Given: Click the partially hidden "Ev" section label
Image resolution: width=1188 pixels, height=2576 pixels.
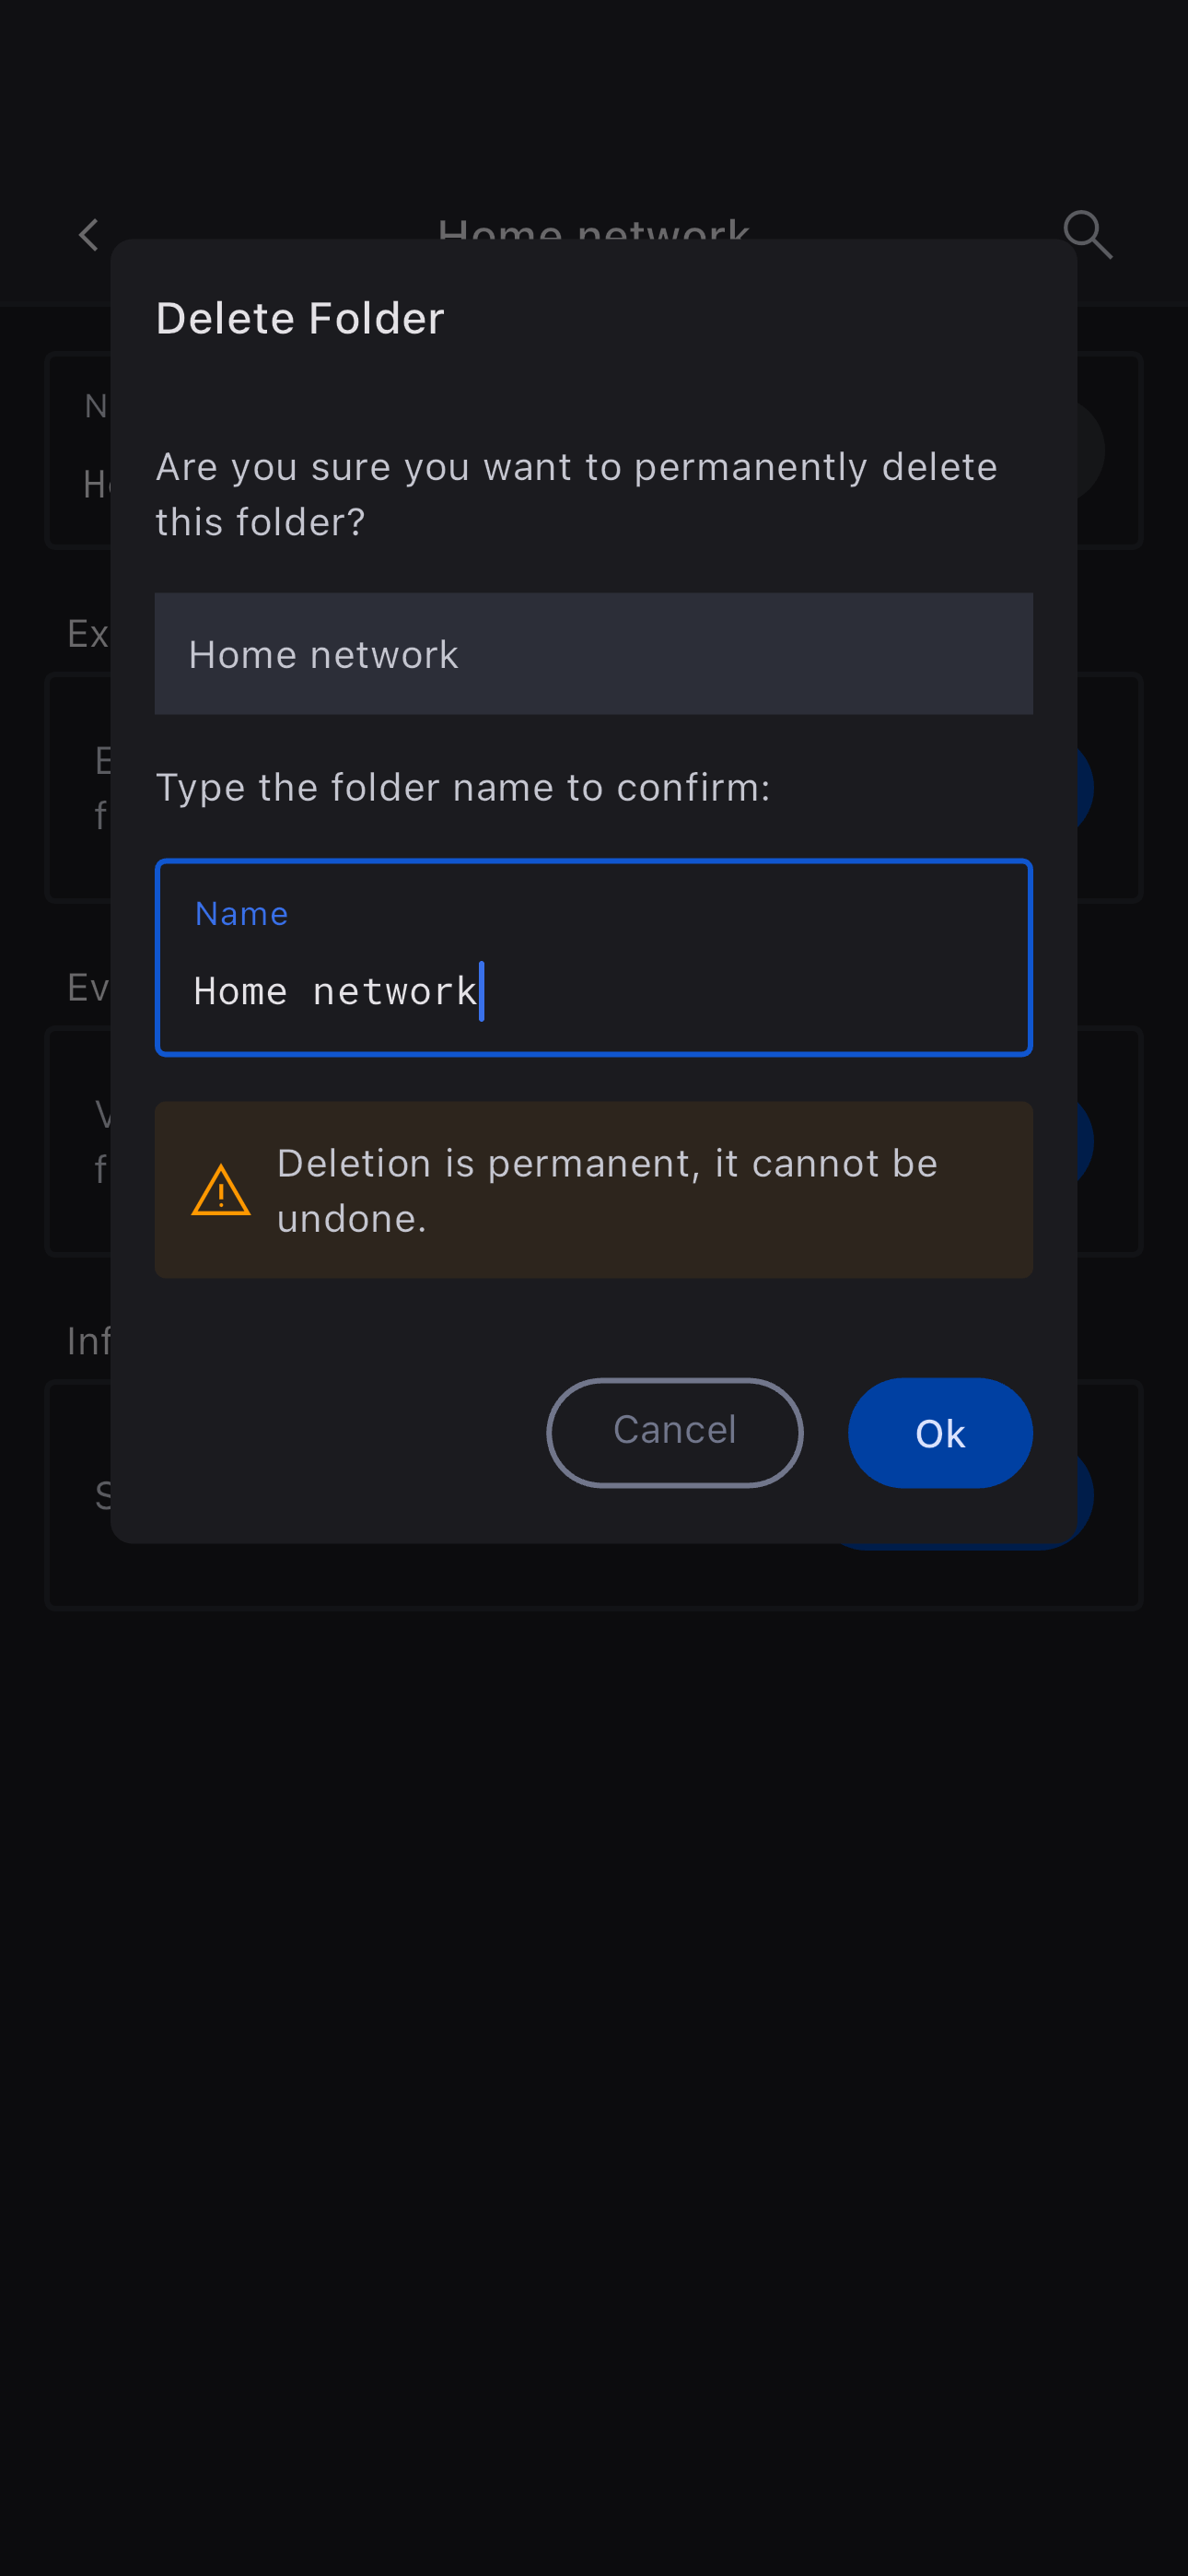Looking at the screenshot, I should [x=87, y=988].
